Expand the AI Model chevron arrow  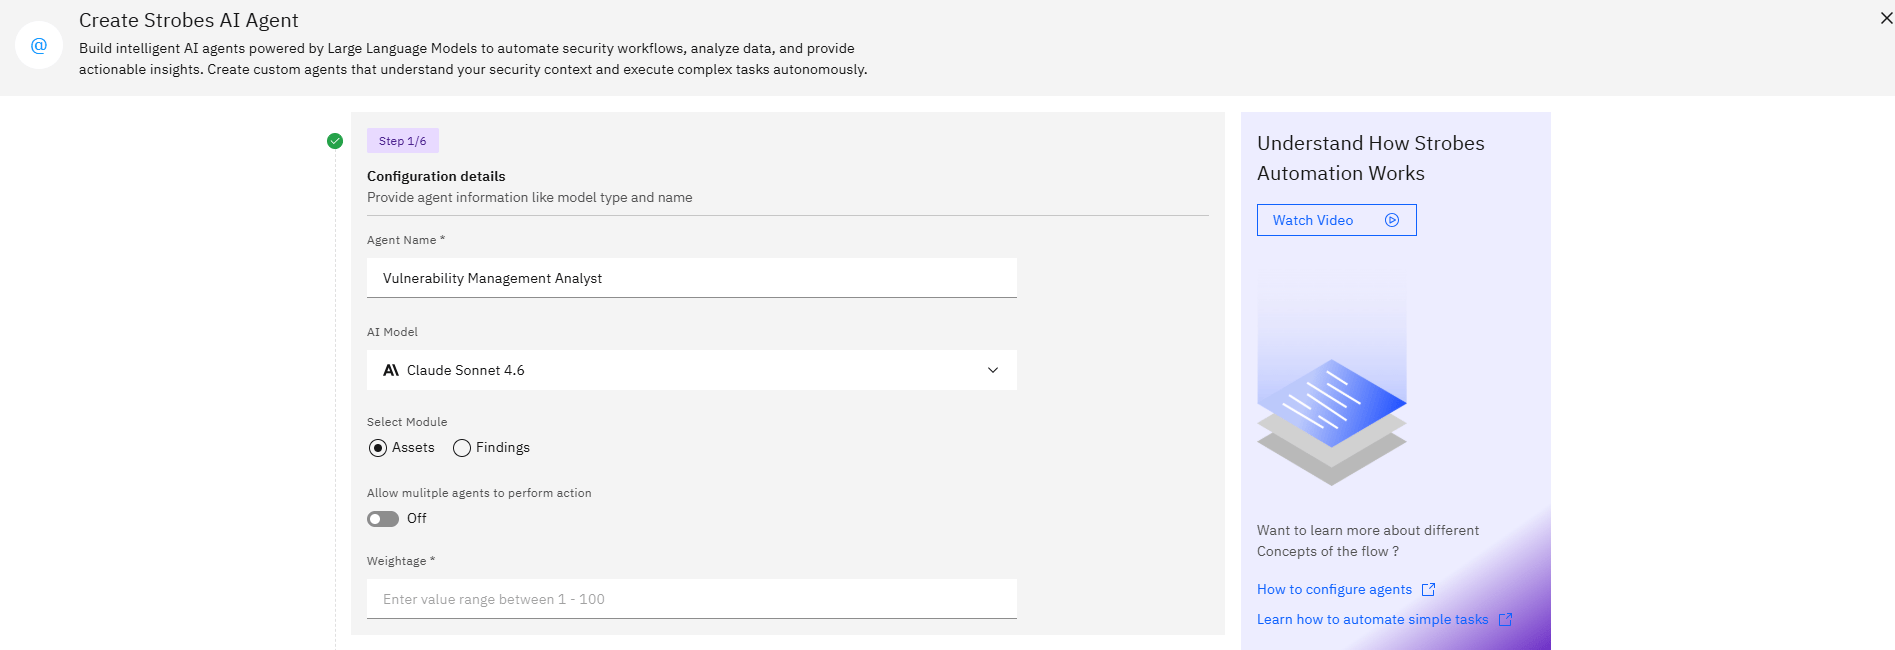point(993,370)
